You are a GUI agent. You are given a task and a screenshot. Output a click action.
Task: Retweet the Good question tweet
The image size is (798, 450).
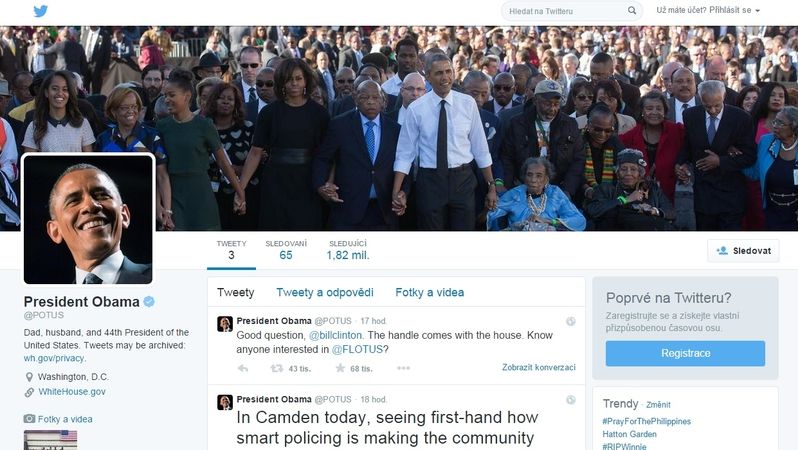click(x=276, y=368)
